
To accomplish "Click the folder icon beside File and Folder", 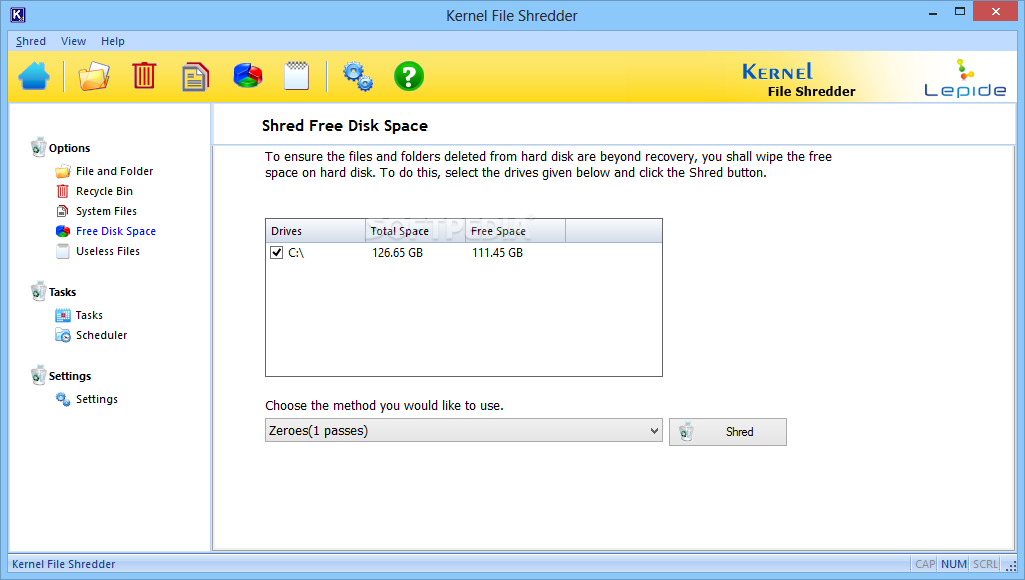I will (x=63, y=171).
